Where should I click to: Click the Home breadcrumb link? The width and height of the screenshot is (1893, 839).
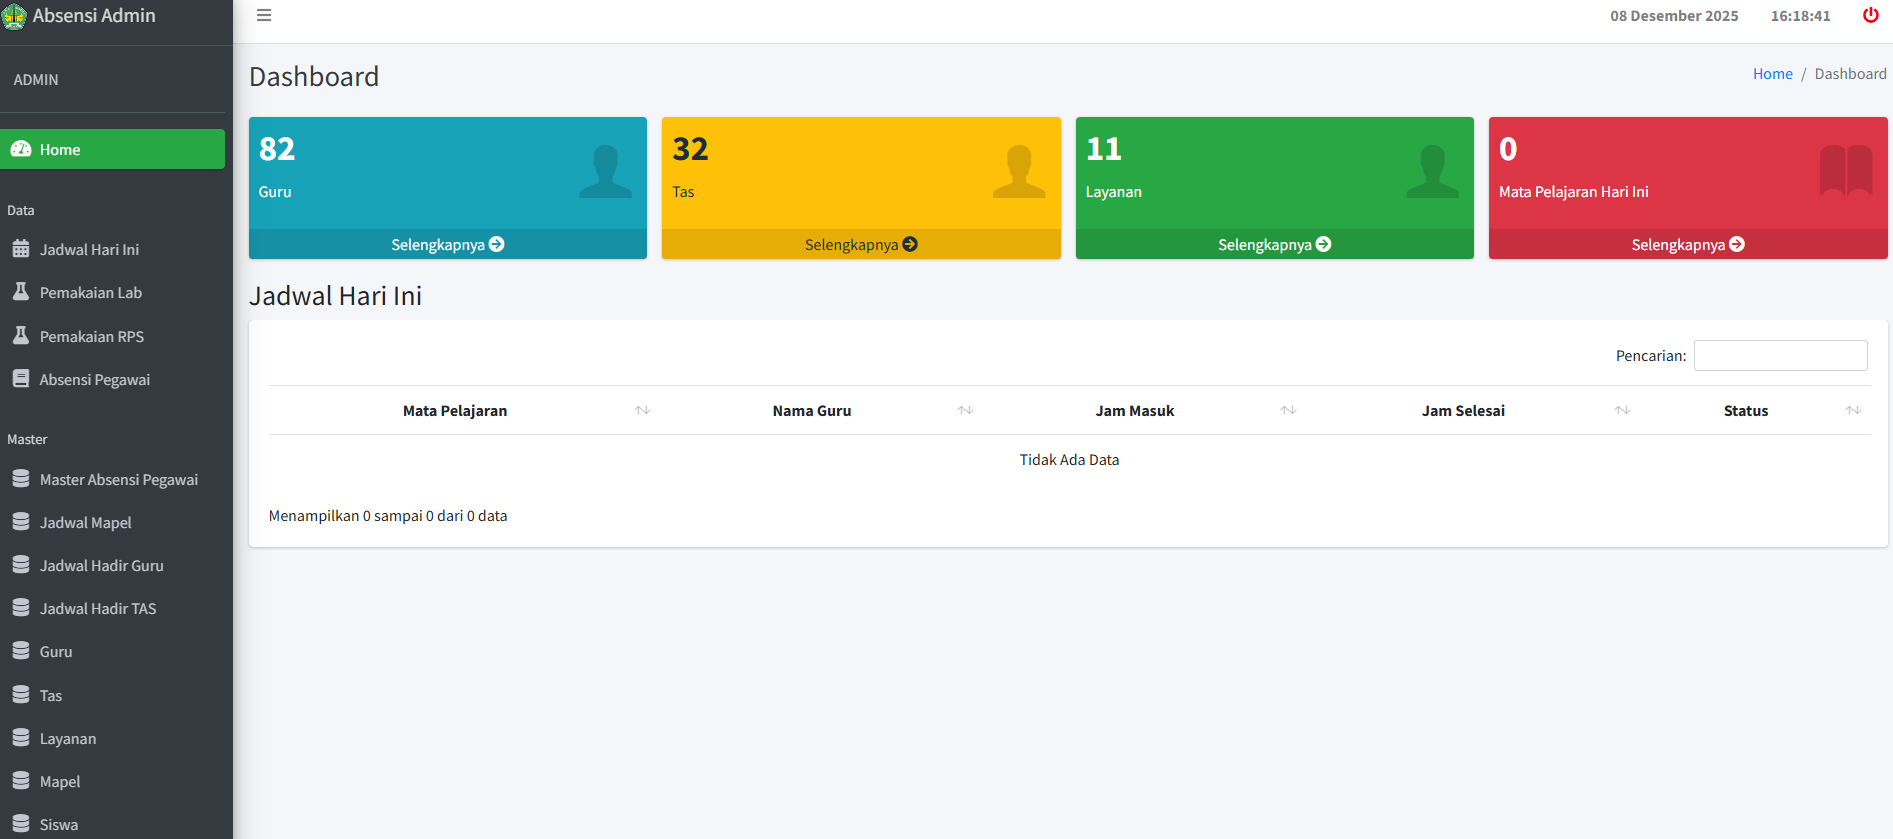[1772, 74]
